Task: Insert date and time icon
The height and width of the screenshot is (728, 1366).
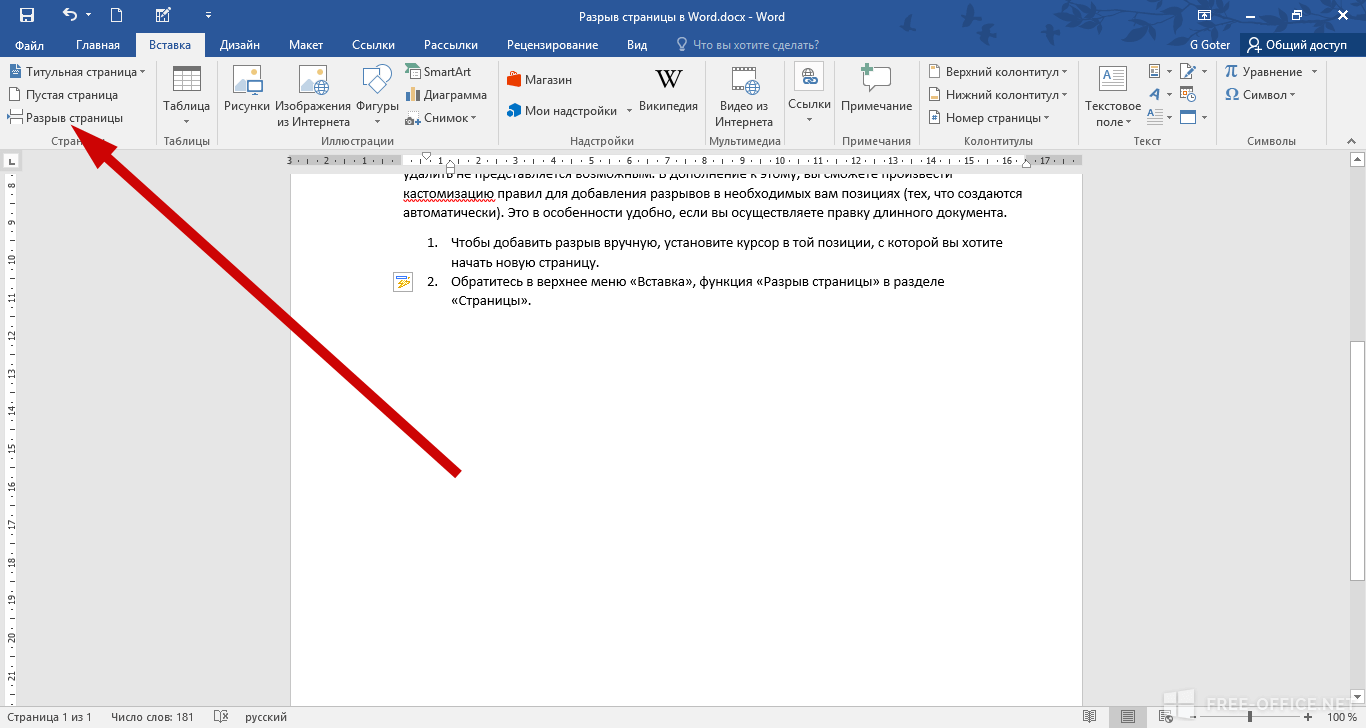Action: [1188, 95]
